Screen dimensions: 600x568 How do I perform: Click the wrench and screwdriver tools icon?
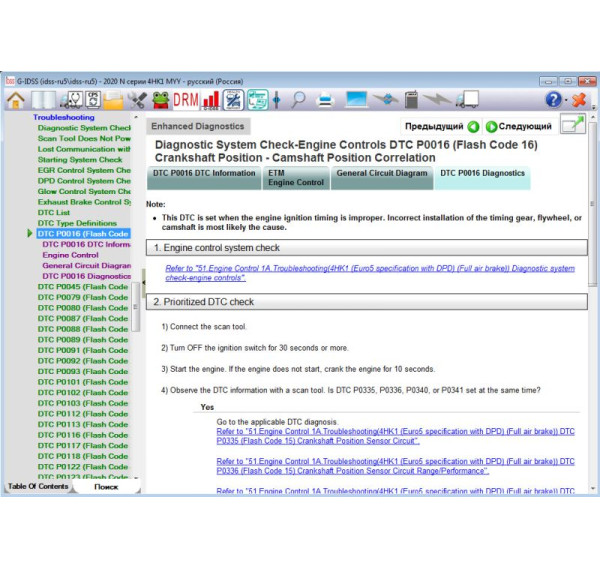136,100
